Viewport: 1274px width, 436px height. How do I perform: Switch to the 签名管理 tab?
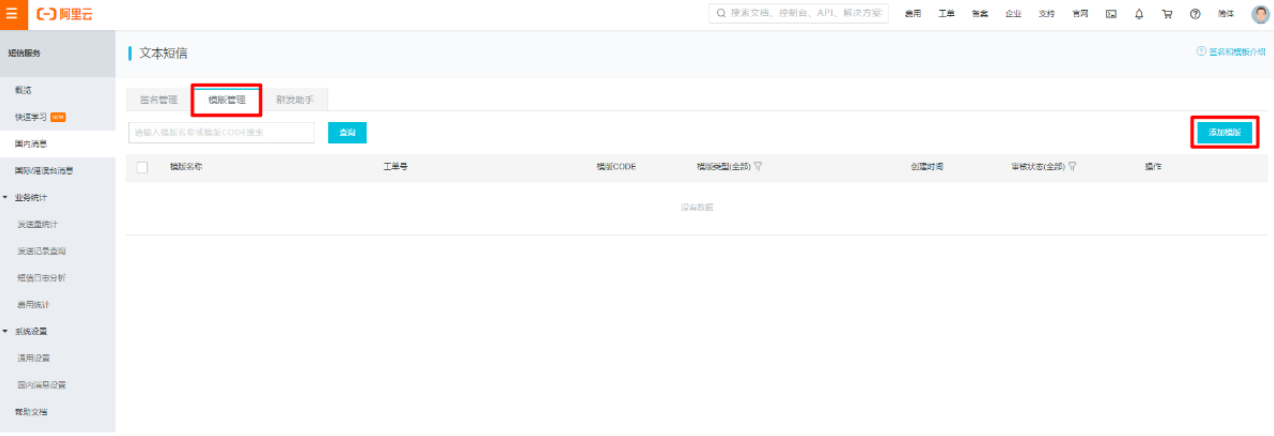158,100
